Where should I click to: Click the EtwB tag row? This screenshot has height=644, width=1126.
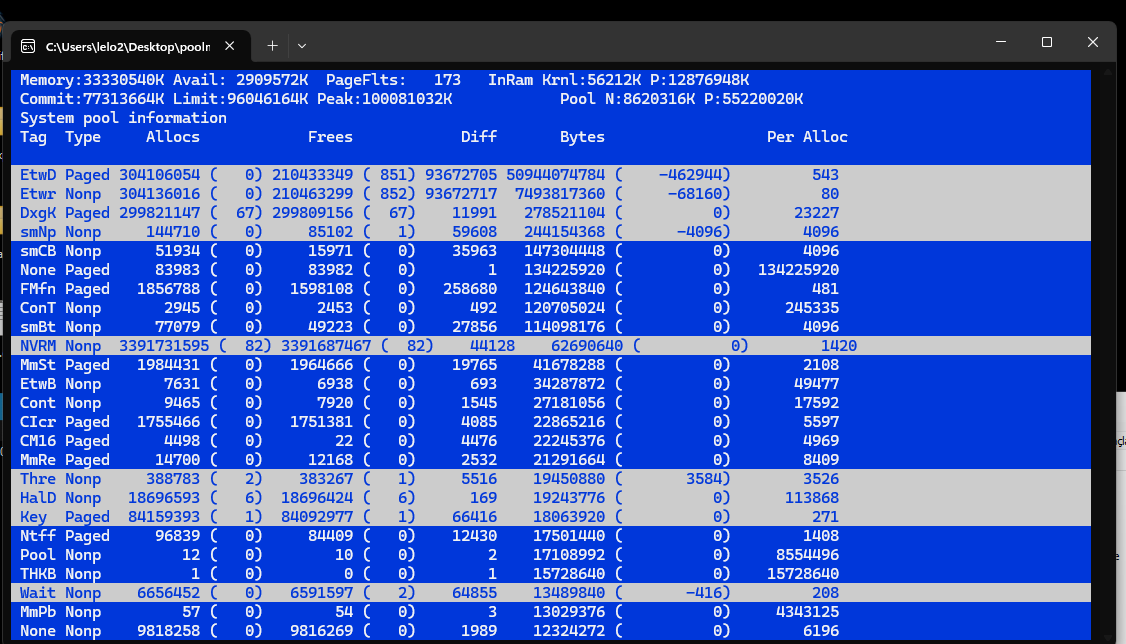(x=551, y=384)
